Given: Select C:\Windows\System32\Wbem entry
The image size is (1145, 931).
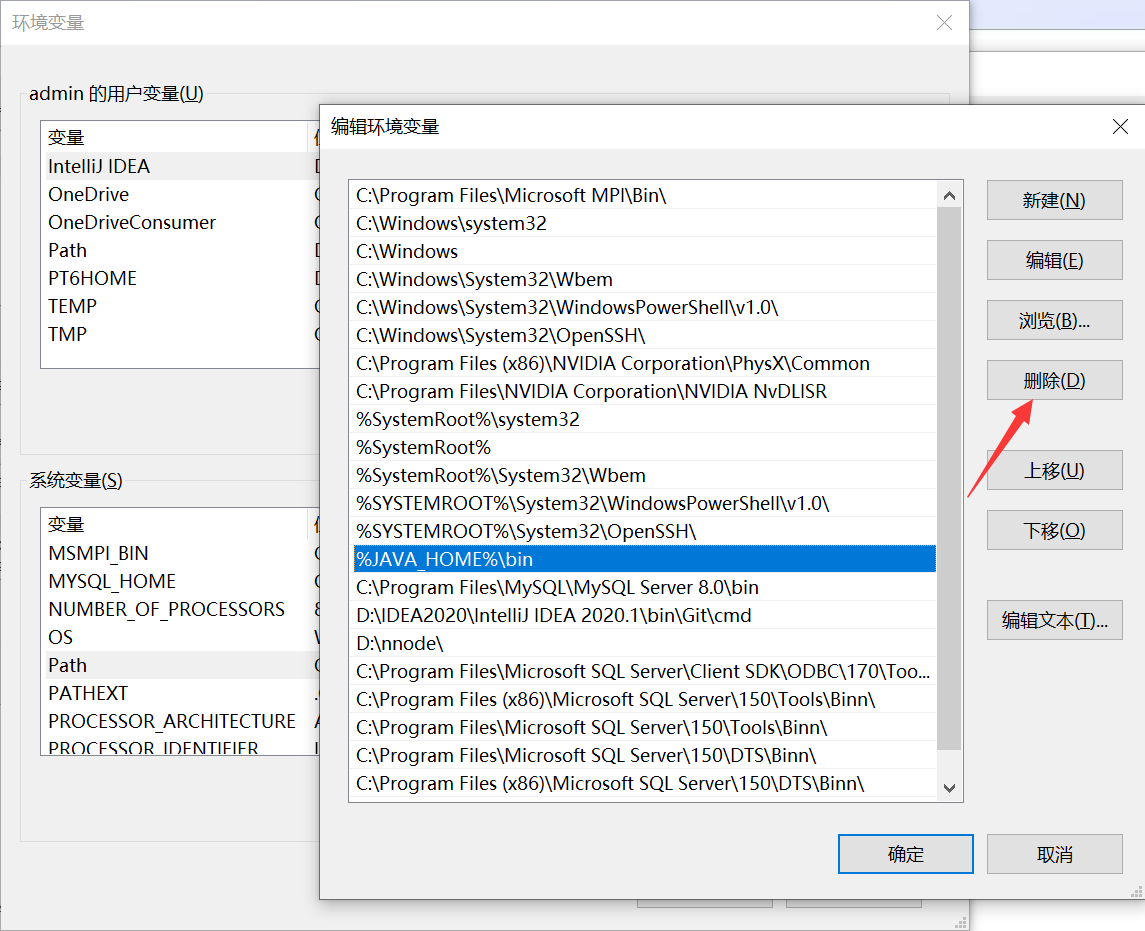Looking at the screenshot, I should click(x=644, y=280).
